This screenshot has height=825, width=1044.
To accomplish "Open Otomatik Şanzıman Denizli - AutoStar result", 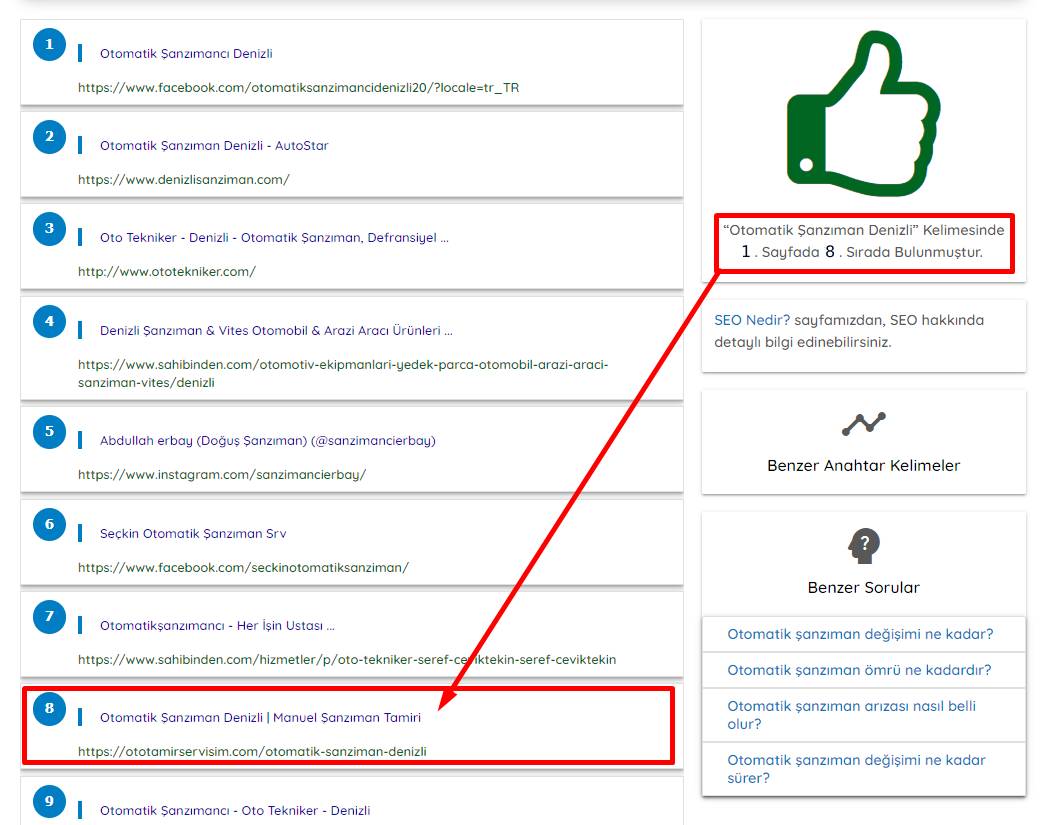I will [214, 146].
